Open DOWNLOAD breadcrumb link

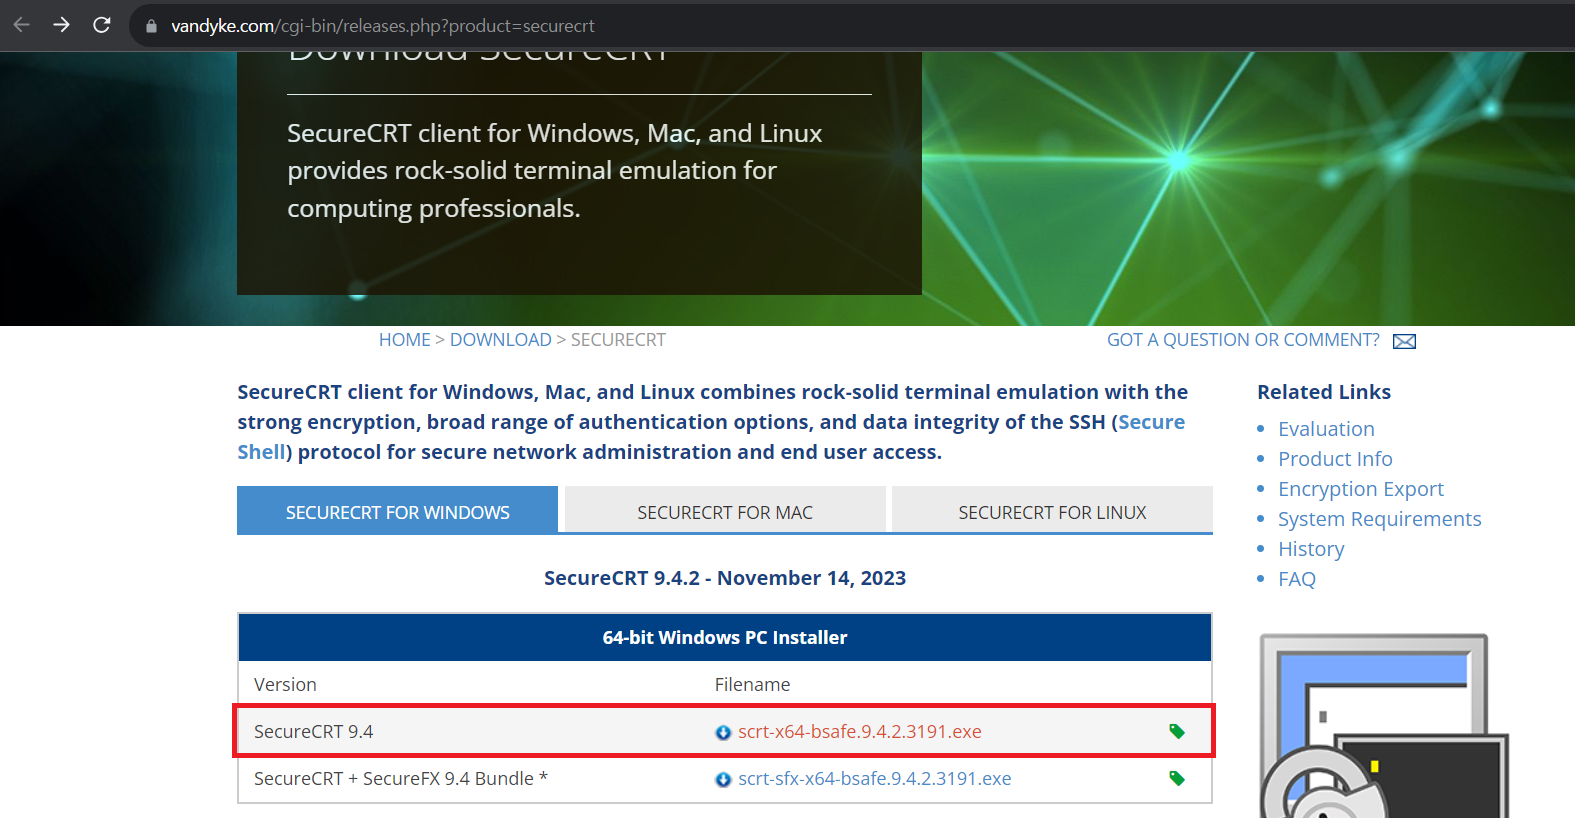pos(500,340)
